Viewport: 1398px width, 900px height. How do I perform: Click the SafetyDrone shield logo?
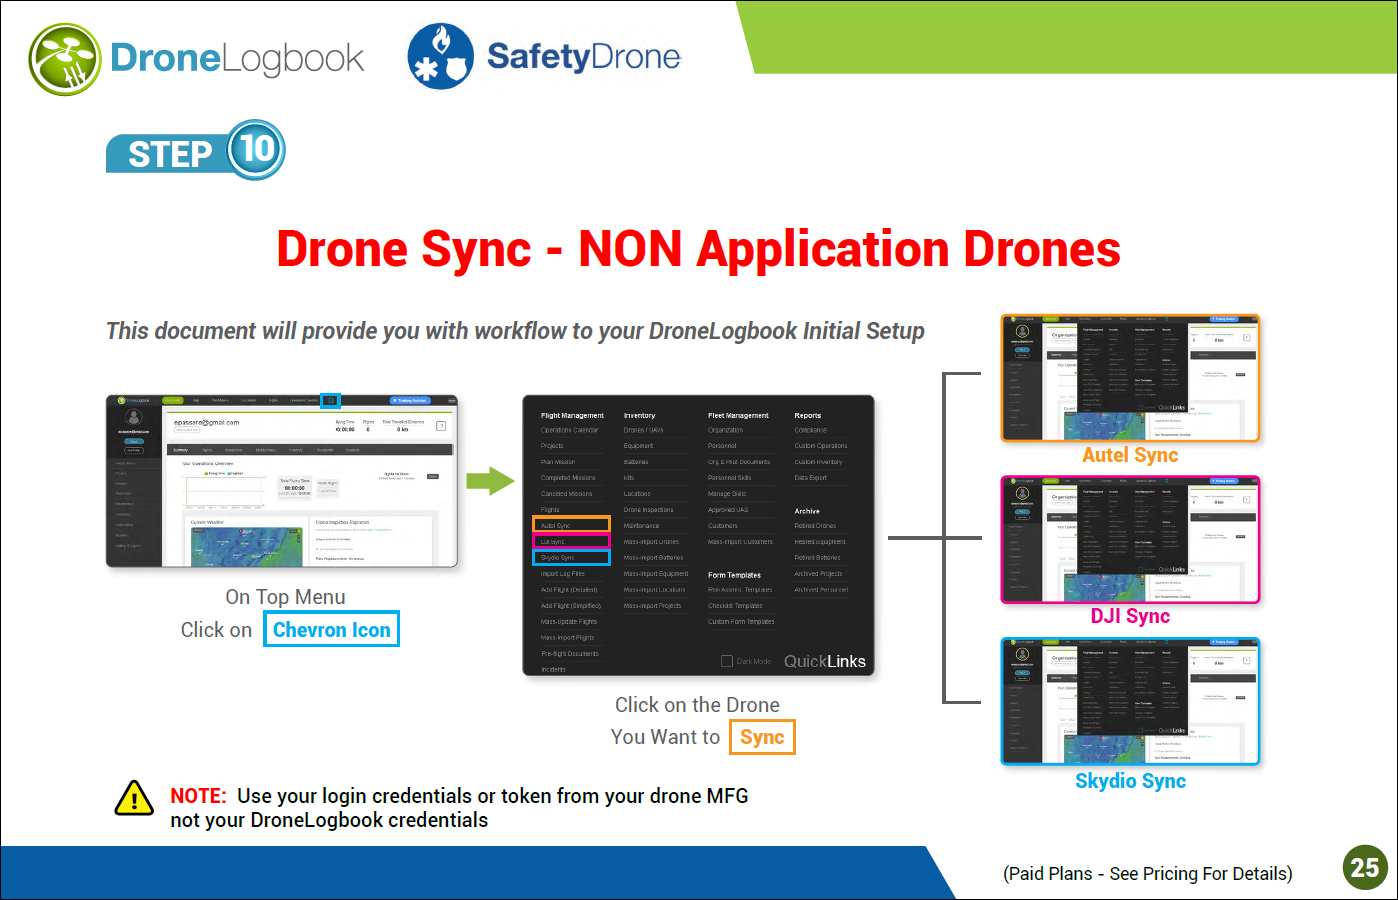[x=440, y=57]
